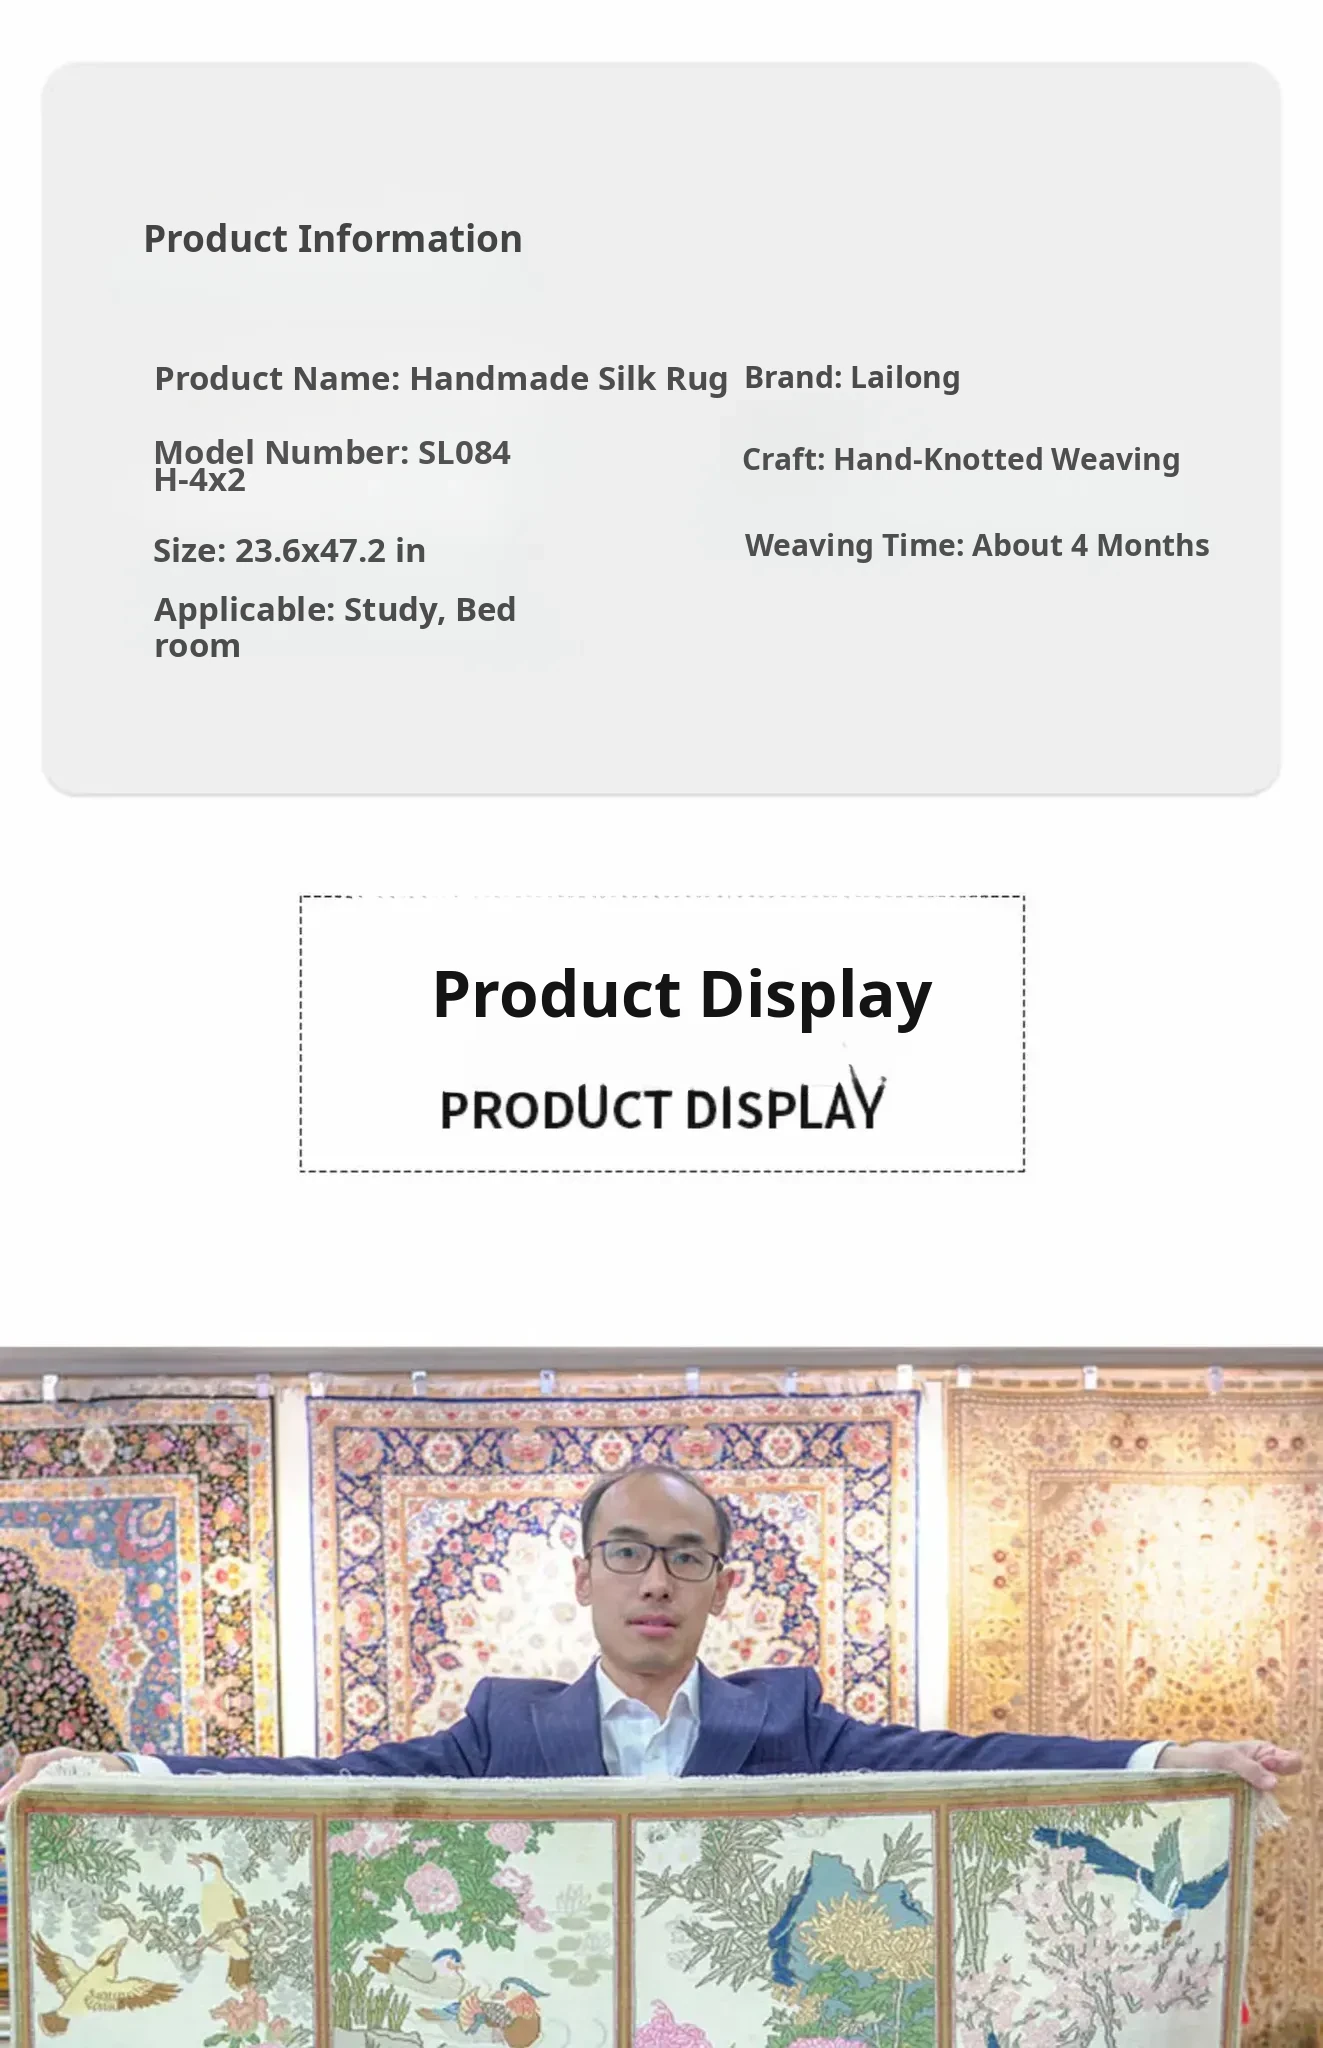Image resolution: width=1323 pixels, height=2048 pixels.
Task: Select the Product Name: Handmade Silk Rug text
Action: tap(441, 378)
